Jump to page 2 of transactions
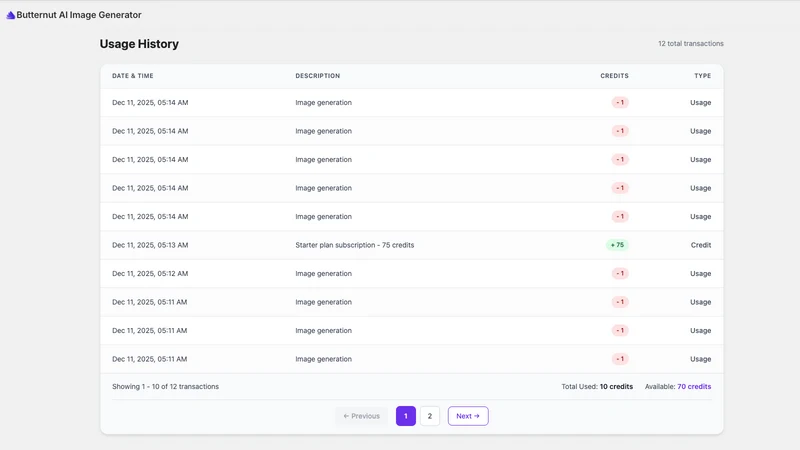The image size is (800, 450). tap(430, 416)
